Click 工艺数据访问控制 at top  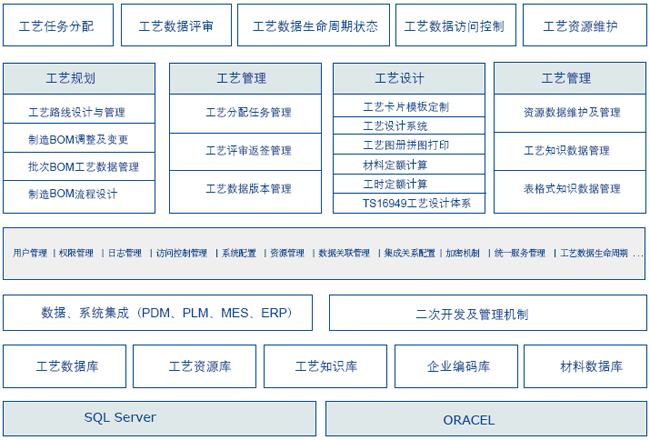455,26
